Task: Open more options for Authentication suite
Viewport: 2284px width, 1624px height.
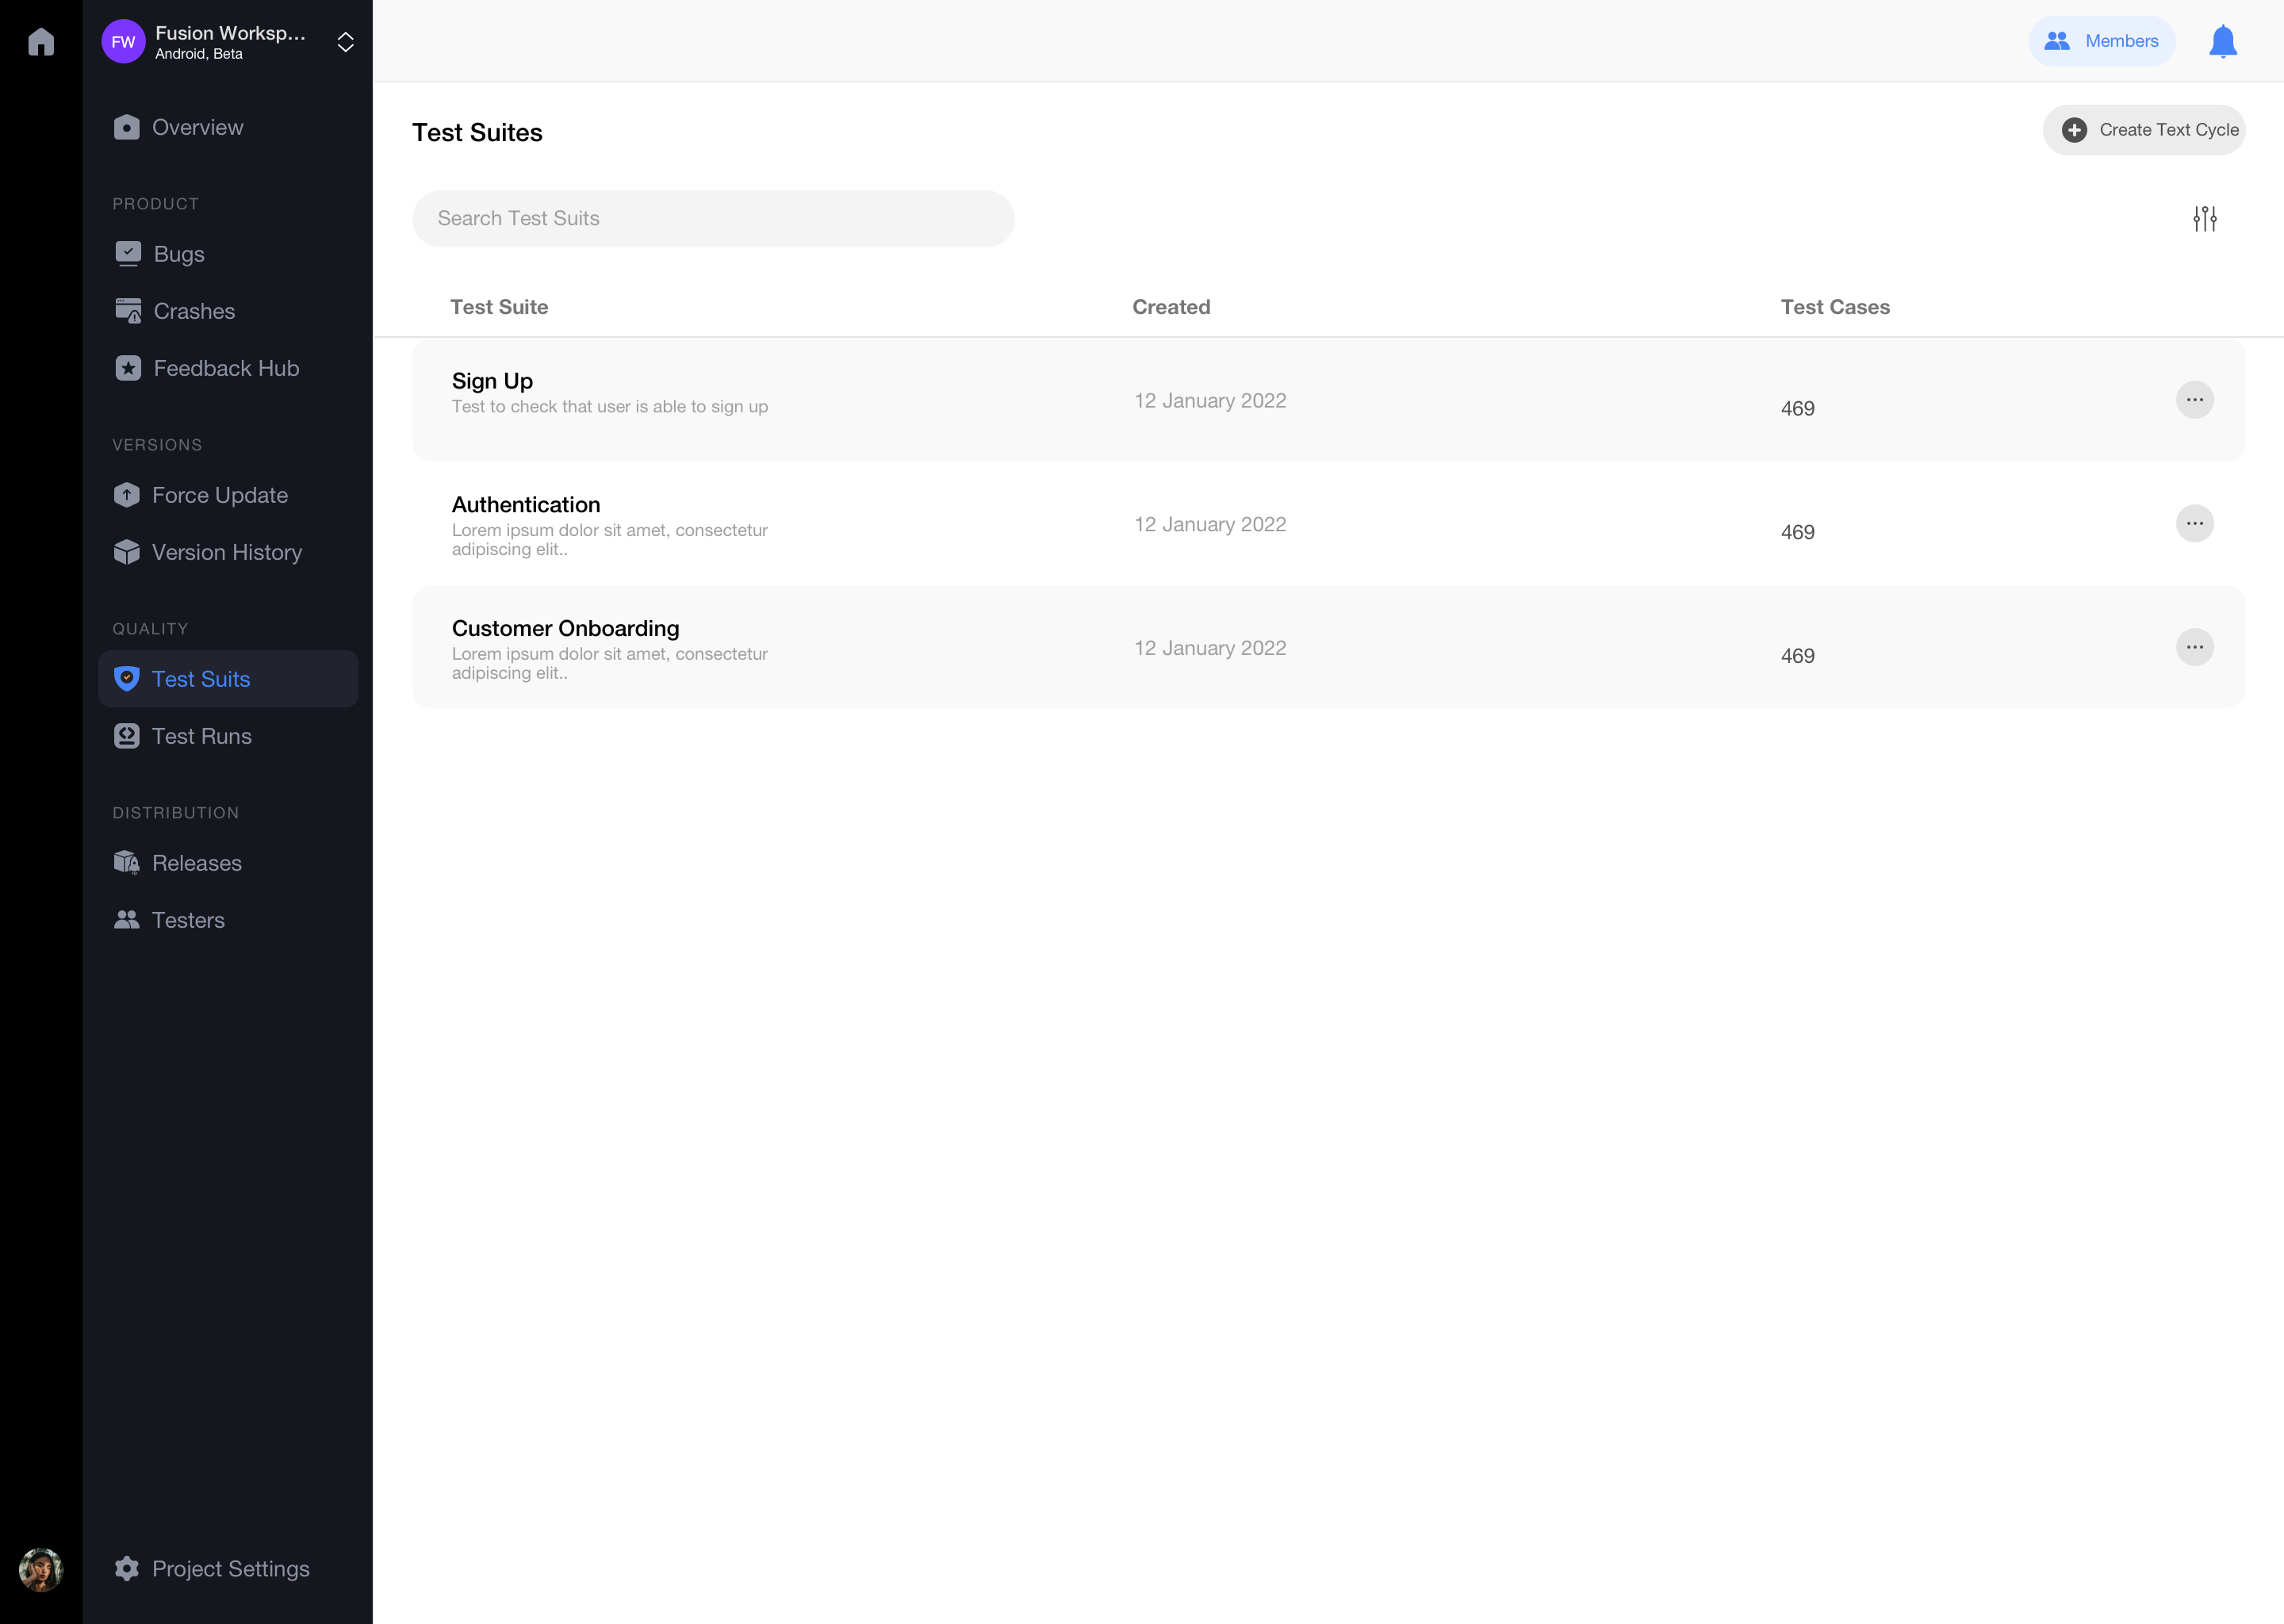Action: (x=2194, y=524)
